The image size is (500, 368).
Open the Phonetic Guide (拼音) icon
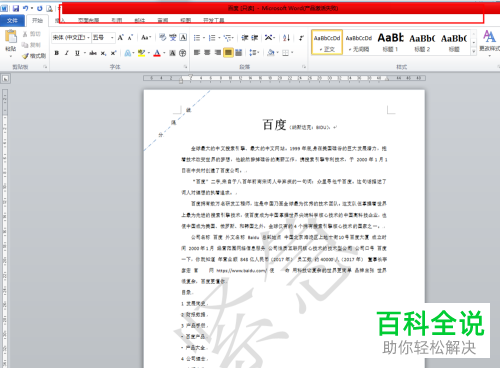[173, 37]
